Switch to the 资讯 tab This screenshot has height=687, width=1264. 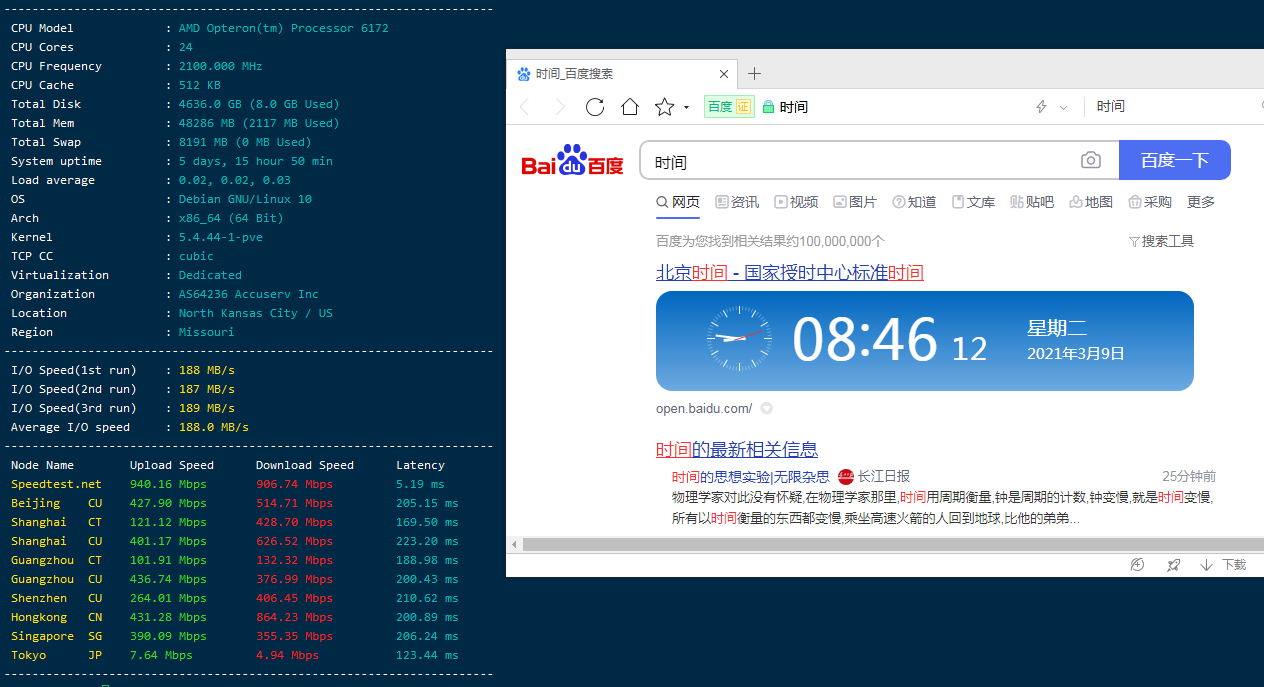(737, 202)
